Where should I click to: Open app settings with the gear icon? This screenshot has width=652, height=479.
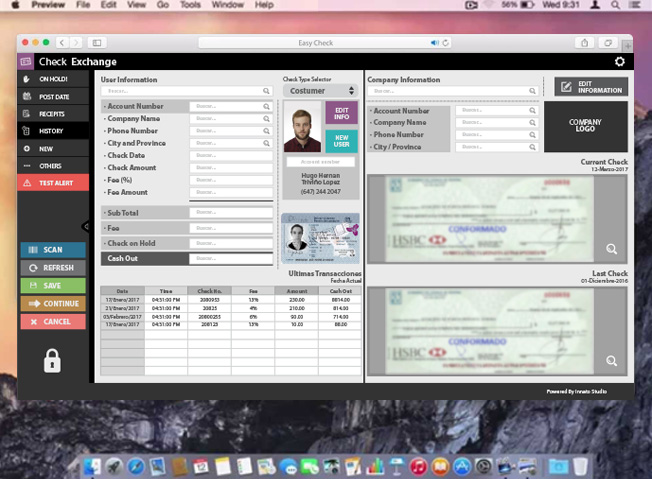[620, 62]
